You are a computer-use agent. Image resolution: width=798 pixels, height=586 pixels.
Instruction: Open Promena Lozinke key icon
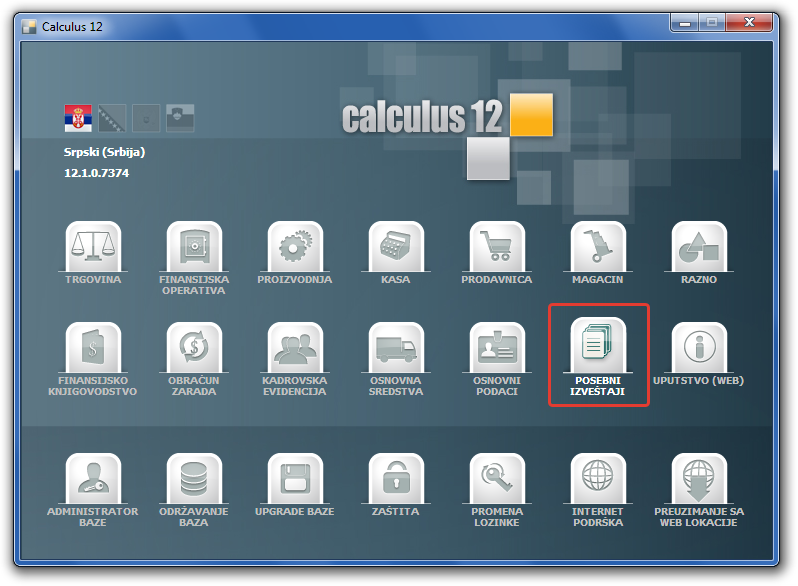pos(497,479)
